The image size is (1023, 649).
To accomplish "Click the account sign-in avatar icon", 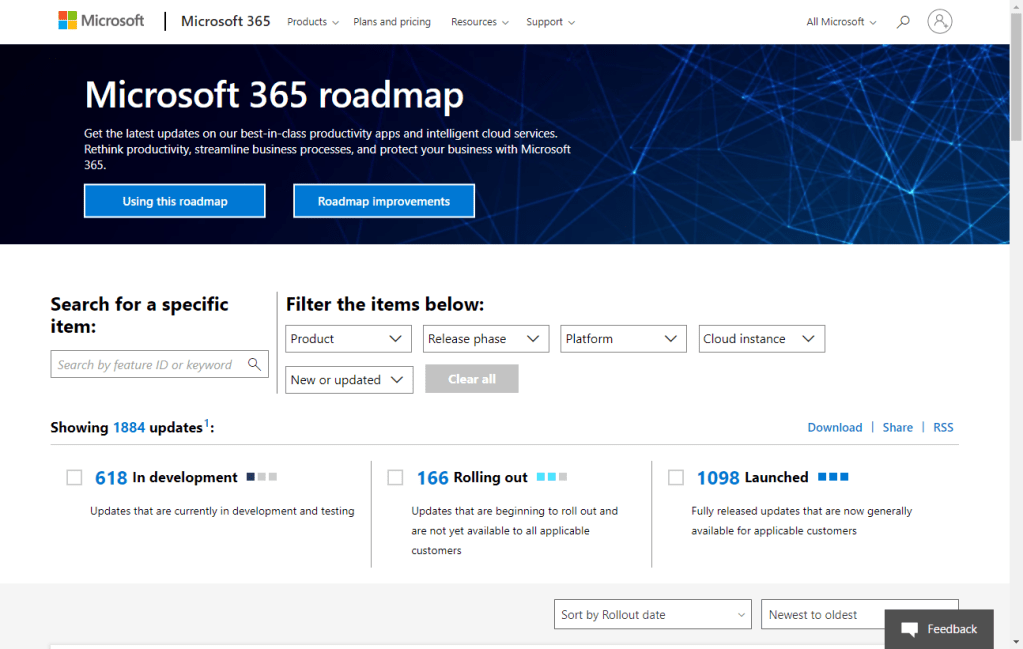I will [939, 21].
